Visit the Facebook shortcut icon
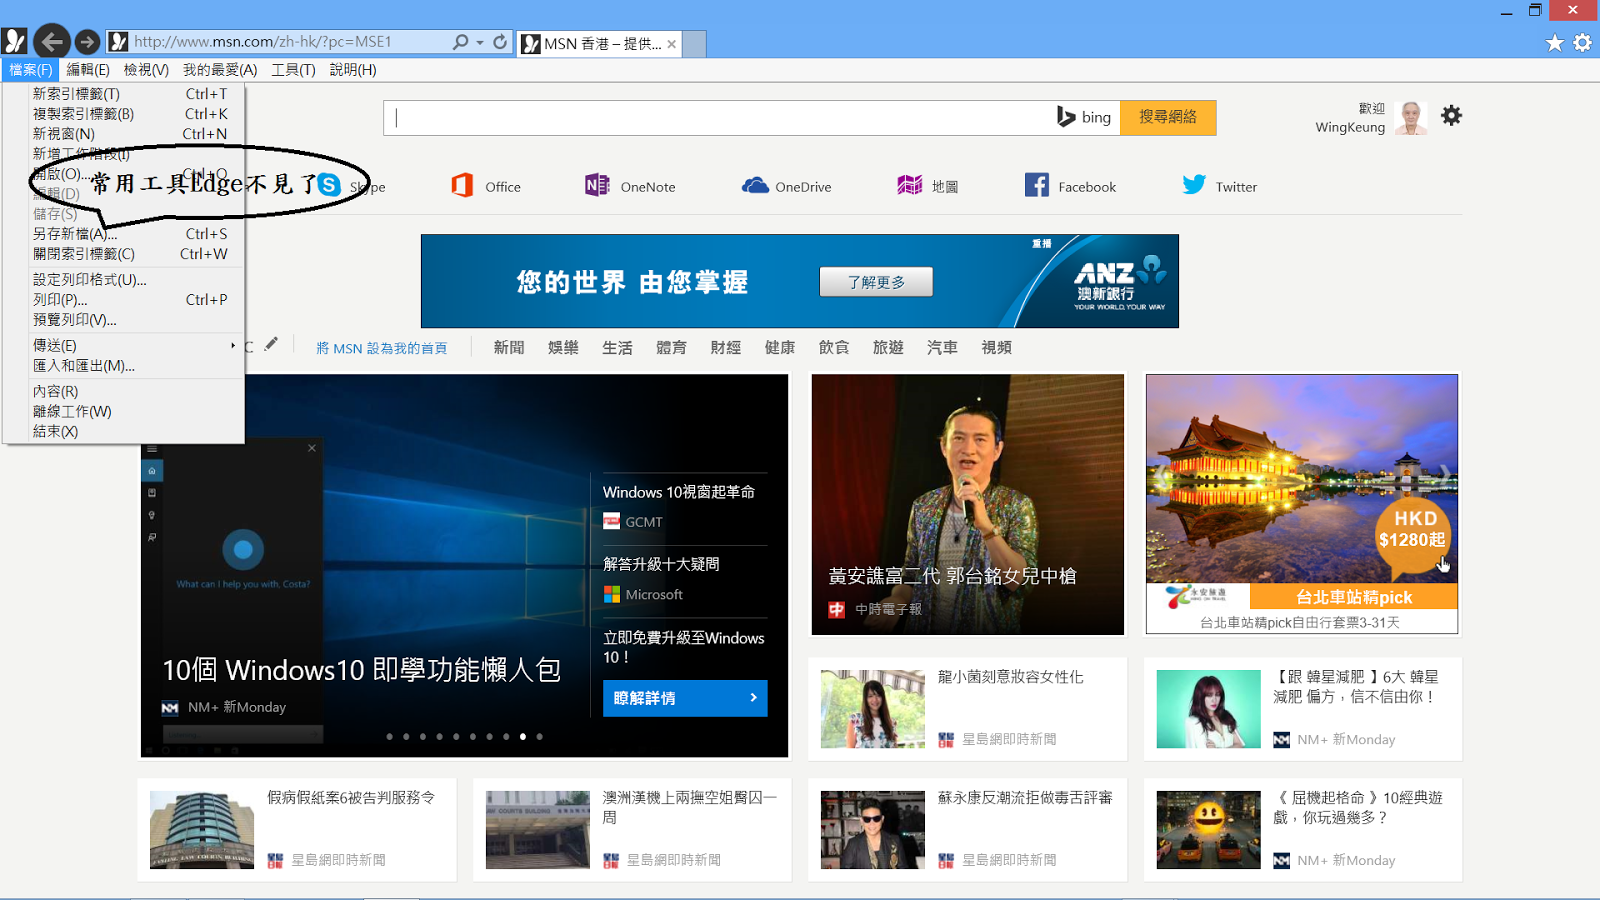 pos(1037,185)
